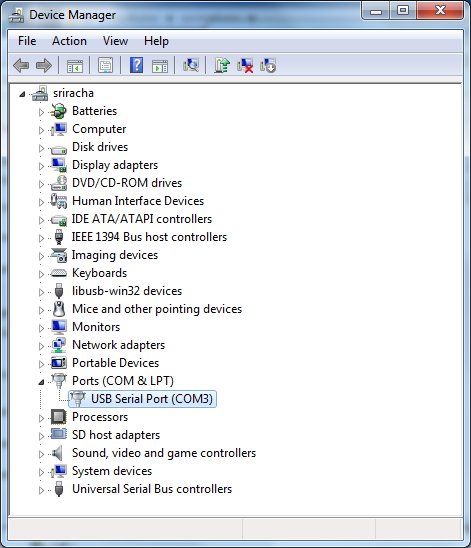This screenshot has width=471, height=548.
Task: Click the Disable device toolbar icon
Action: pyautogui.click(x=268, y=65)
